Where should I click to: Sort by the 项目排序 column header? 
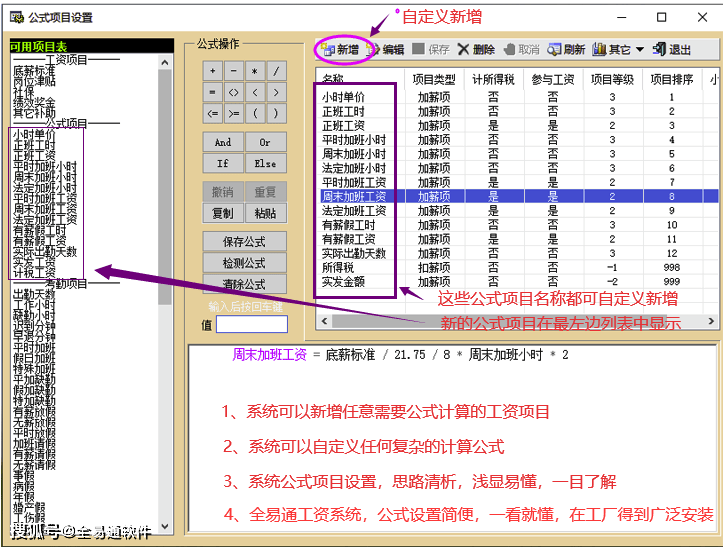(671, 78)
